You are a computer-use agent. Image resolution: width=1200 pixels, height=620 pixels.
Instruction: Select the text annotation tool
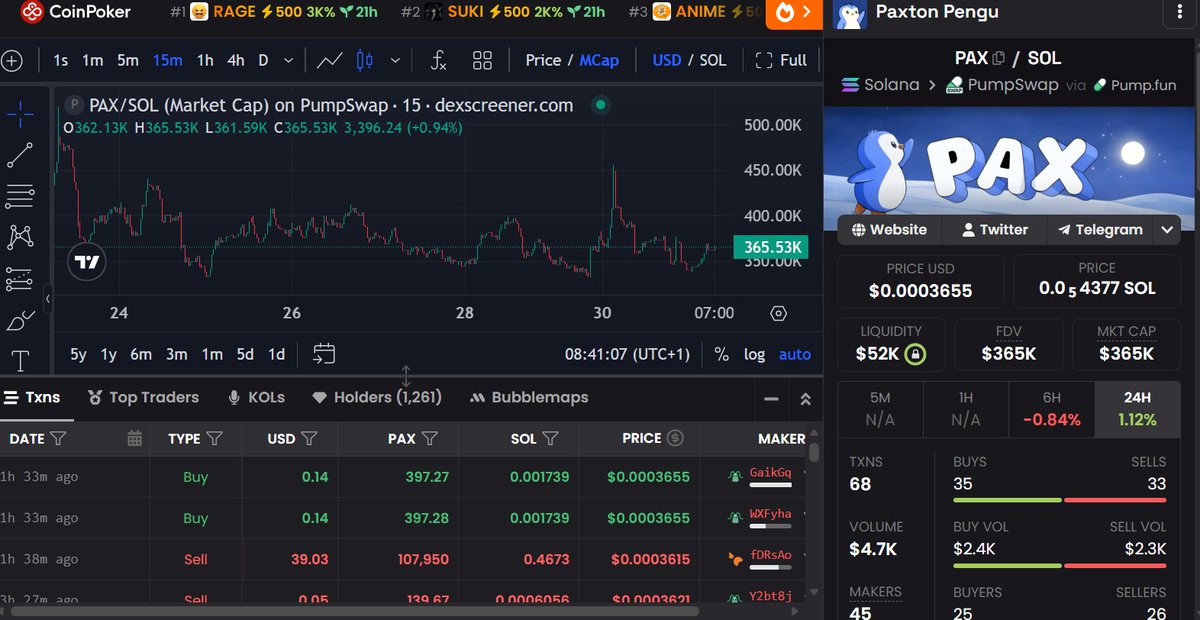[x=20, y=361]
